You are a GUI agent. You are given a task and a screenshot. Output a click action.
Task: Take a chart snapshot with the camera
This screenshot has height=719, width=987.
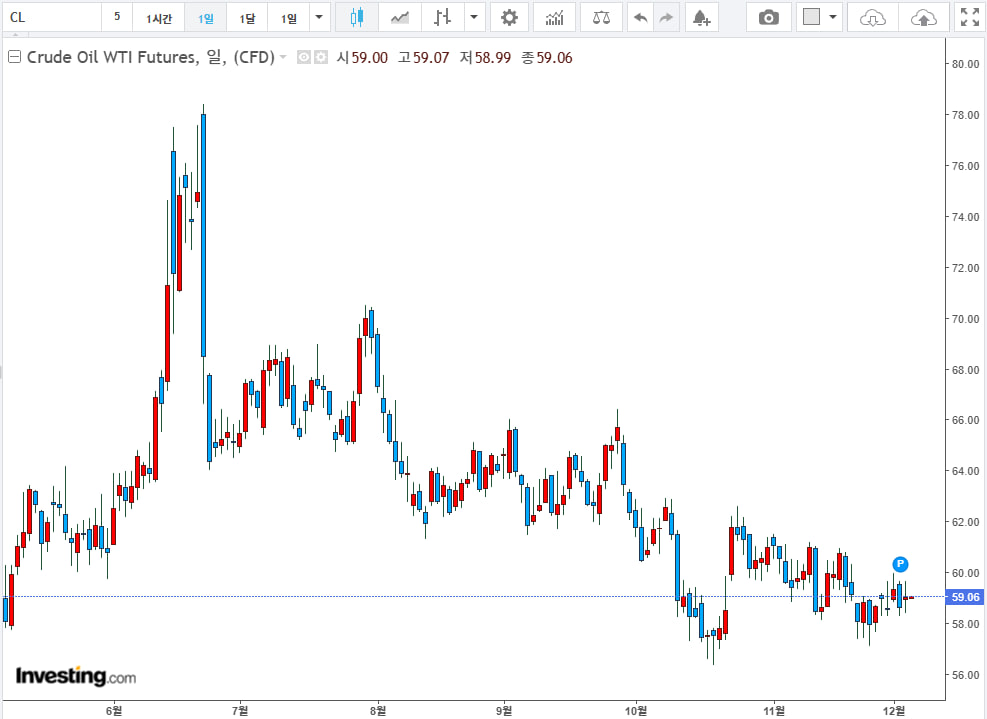(x=768, y=17)
